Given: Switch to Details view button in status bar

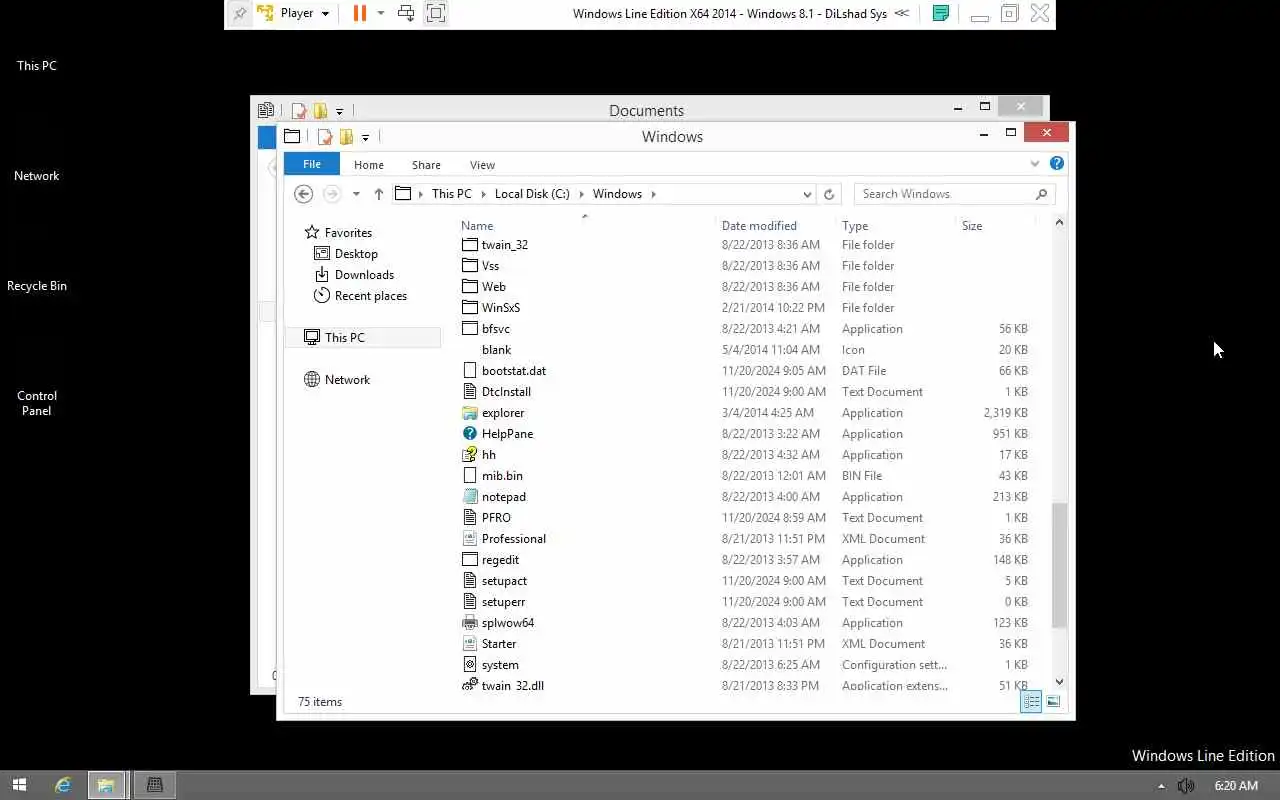Looking at the screenshot, I should pos(1031,702).
